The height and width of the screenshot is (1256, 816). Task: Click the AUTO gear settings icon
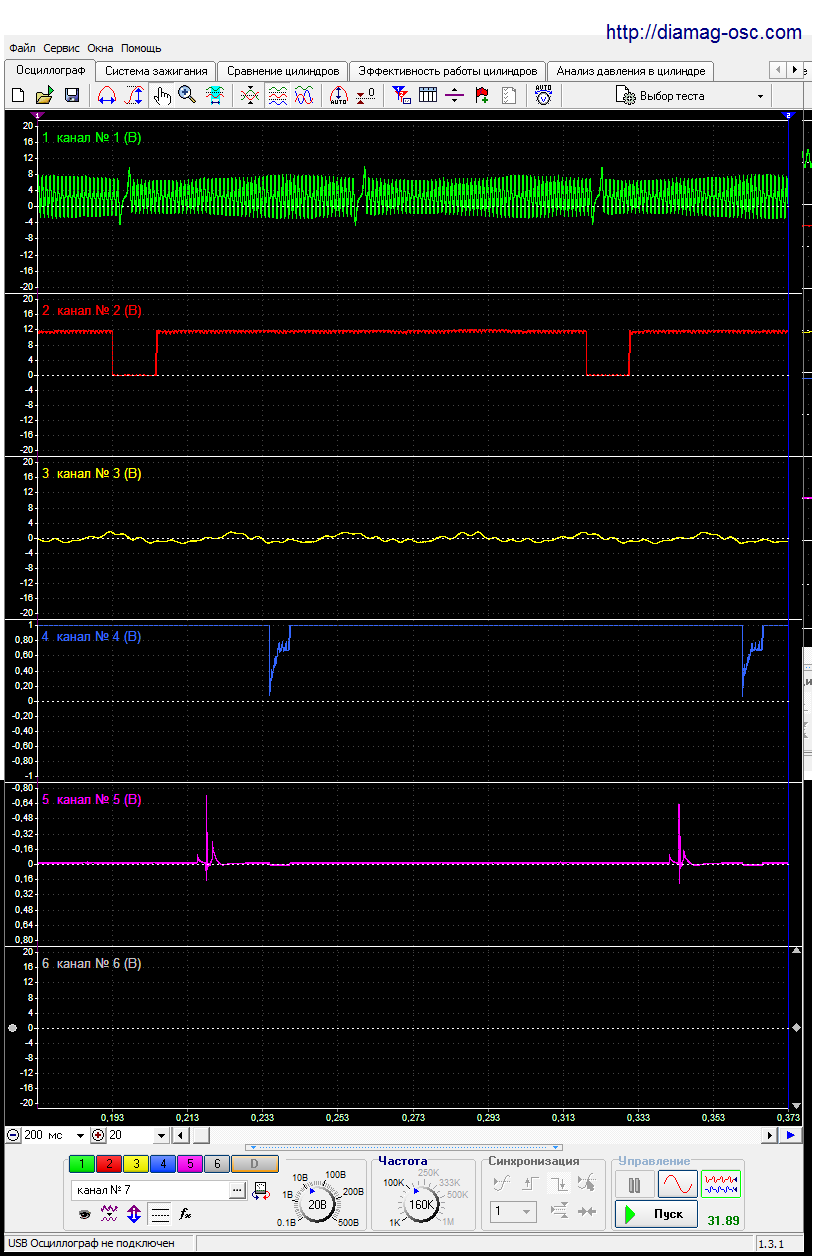click(543, 96)
